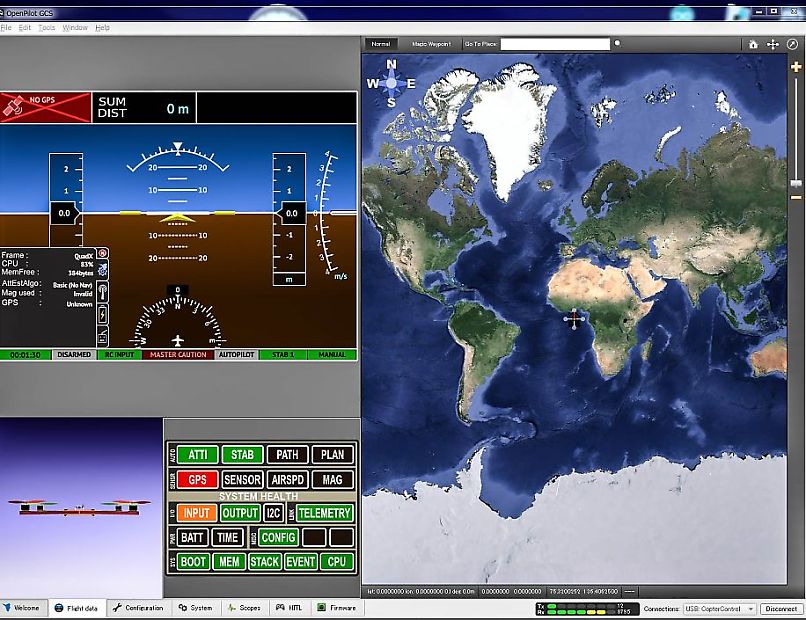Open the antenna telemetry panel icon
The height and width of the screenshot is (620, 806).
pyautogui.click(x=103, y=293)
